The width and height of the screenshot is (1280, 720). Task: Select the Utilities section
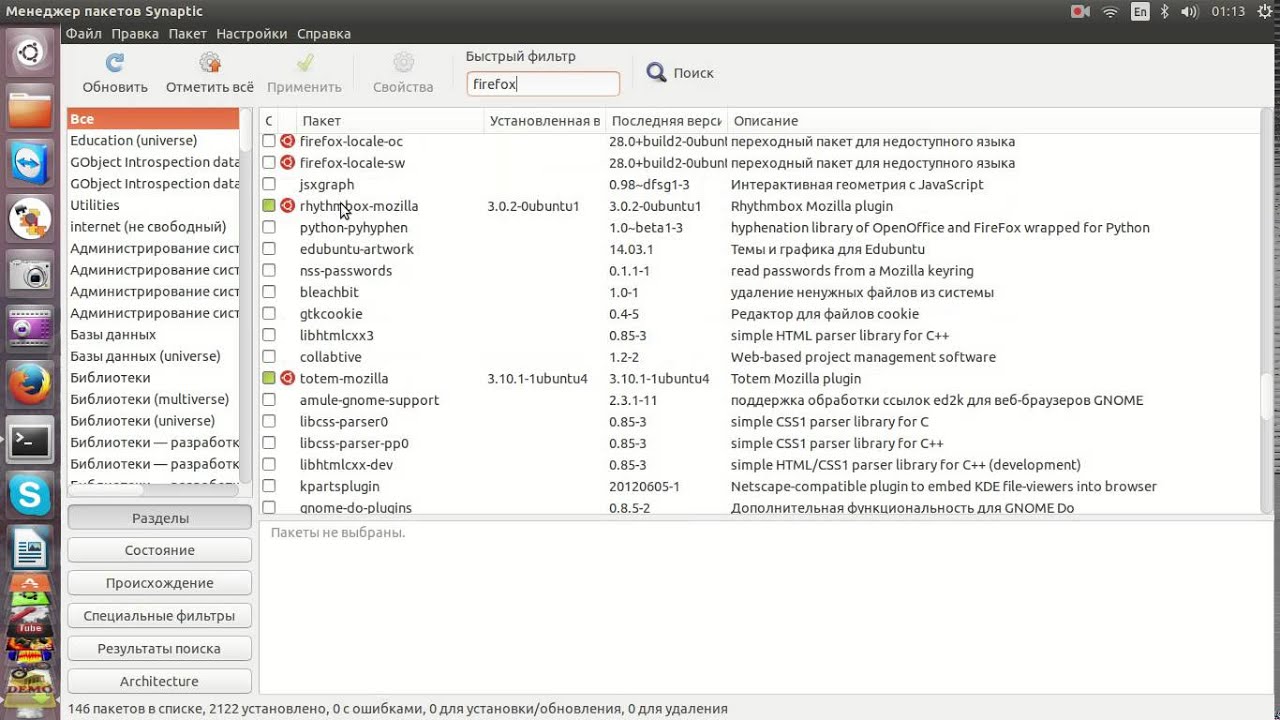(x=153, y=205)
